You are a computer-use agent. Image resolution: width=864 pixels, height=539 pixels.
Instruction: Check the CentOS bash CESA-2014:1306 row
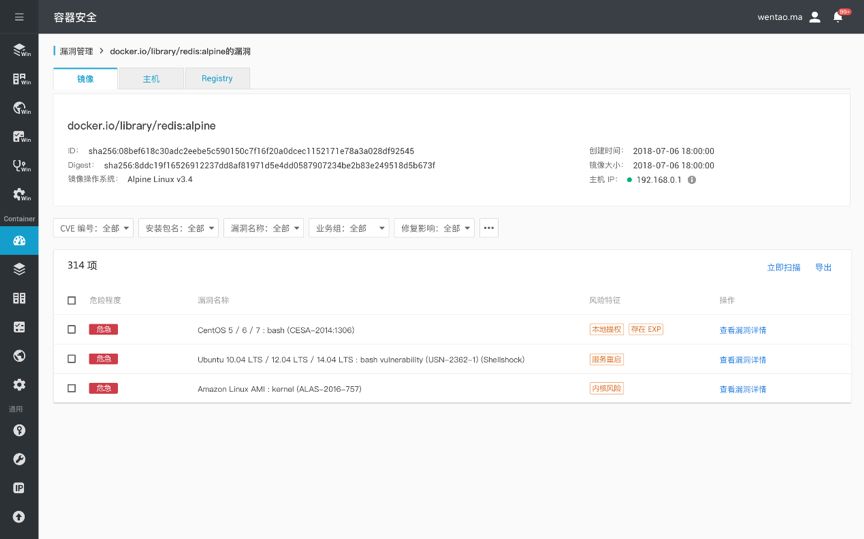point(72,329)
